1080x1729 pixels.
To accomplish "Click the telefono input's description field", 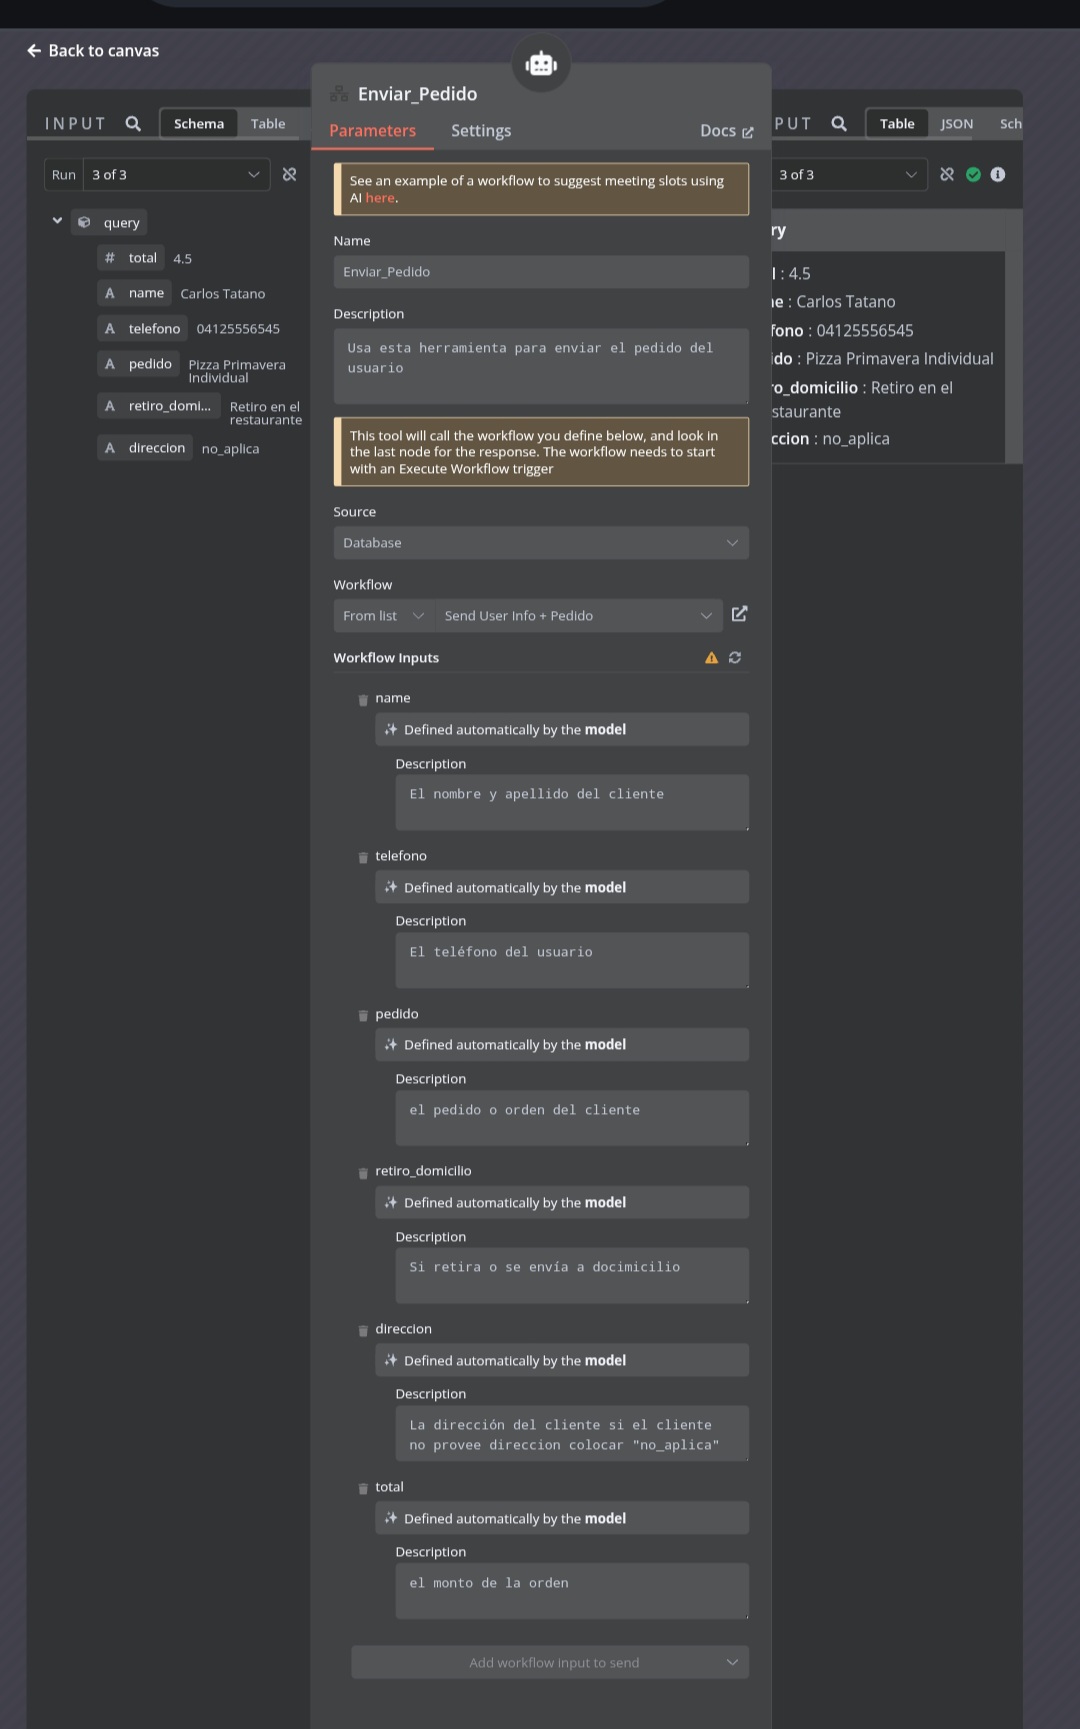I will (x=572, y=960).
